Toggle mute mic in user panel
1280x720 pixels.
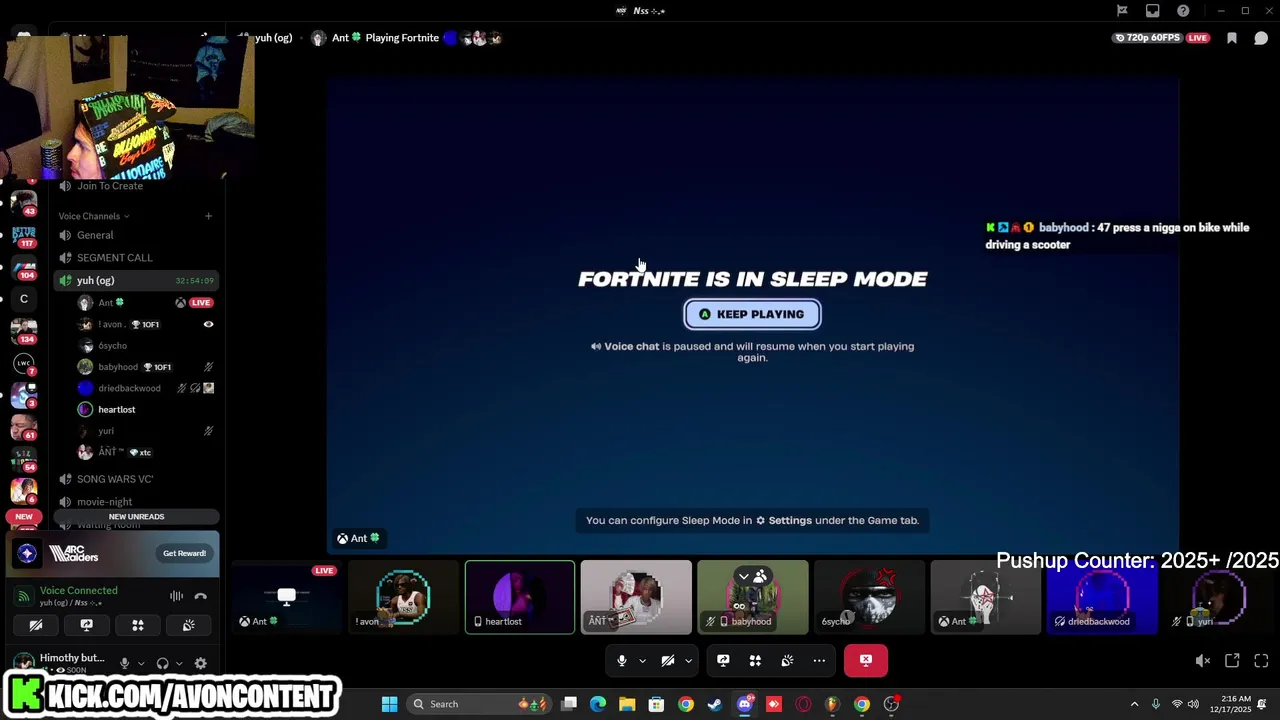click(124, 663)
